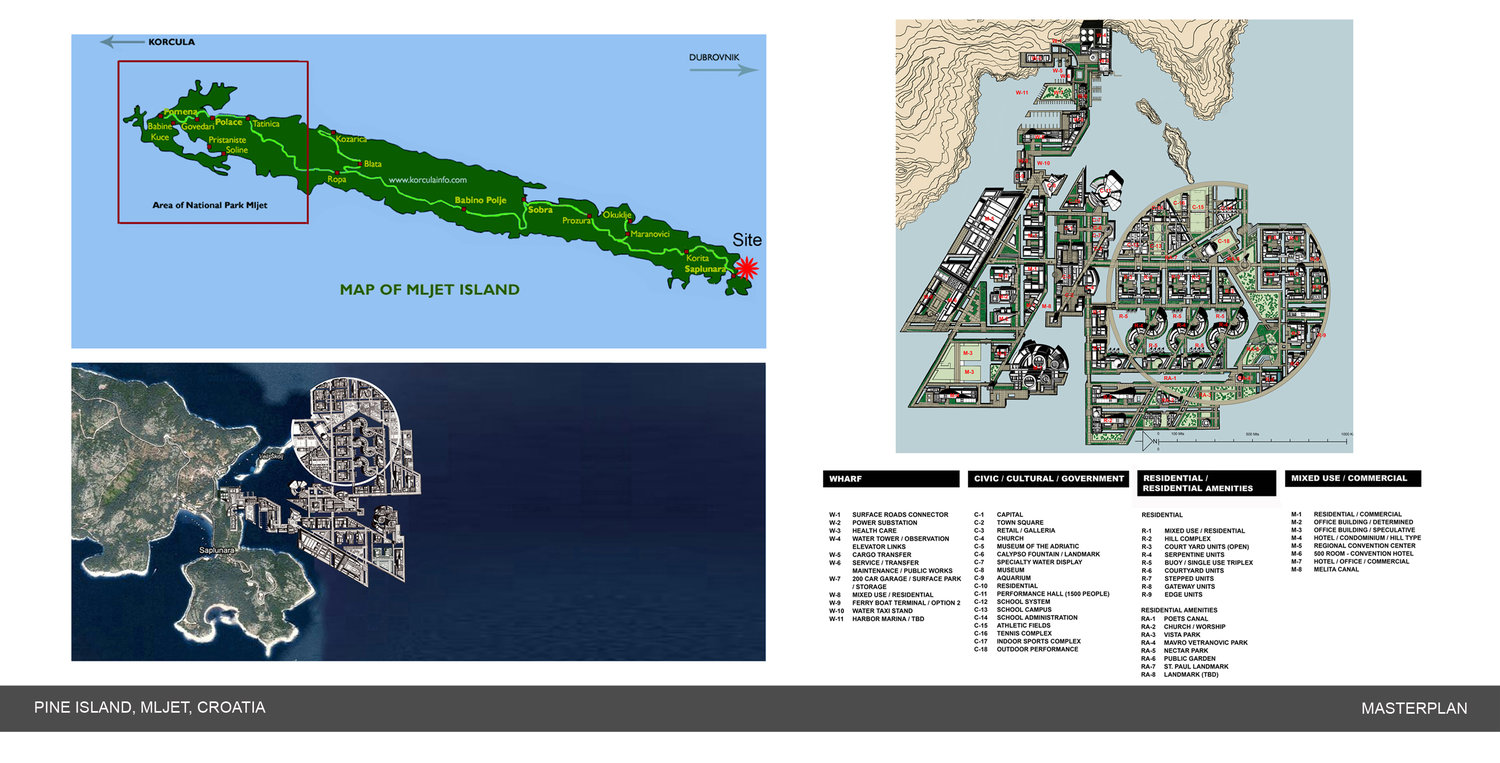This screenshot has height=763, width=1500.
Task: Click legend entry W-10 Water Taxi Stand
Action: (x=872, y=611)
